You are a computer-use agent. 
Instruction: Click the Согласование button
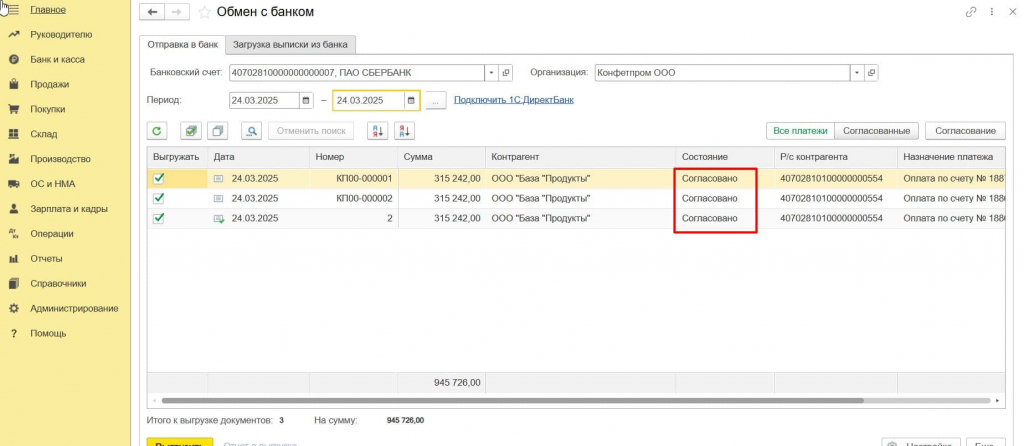coord(965,131)
